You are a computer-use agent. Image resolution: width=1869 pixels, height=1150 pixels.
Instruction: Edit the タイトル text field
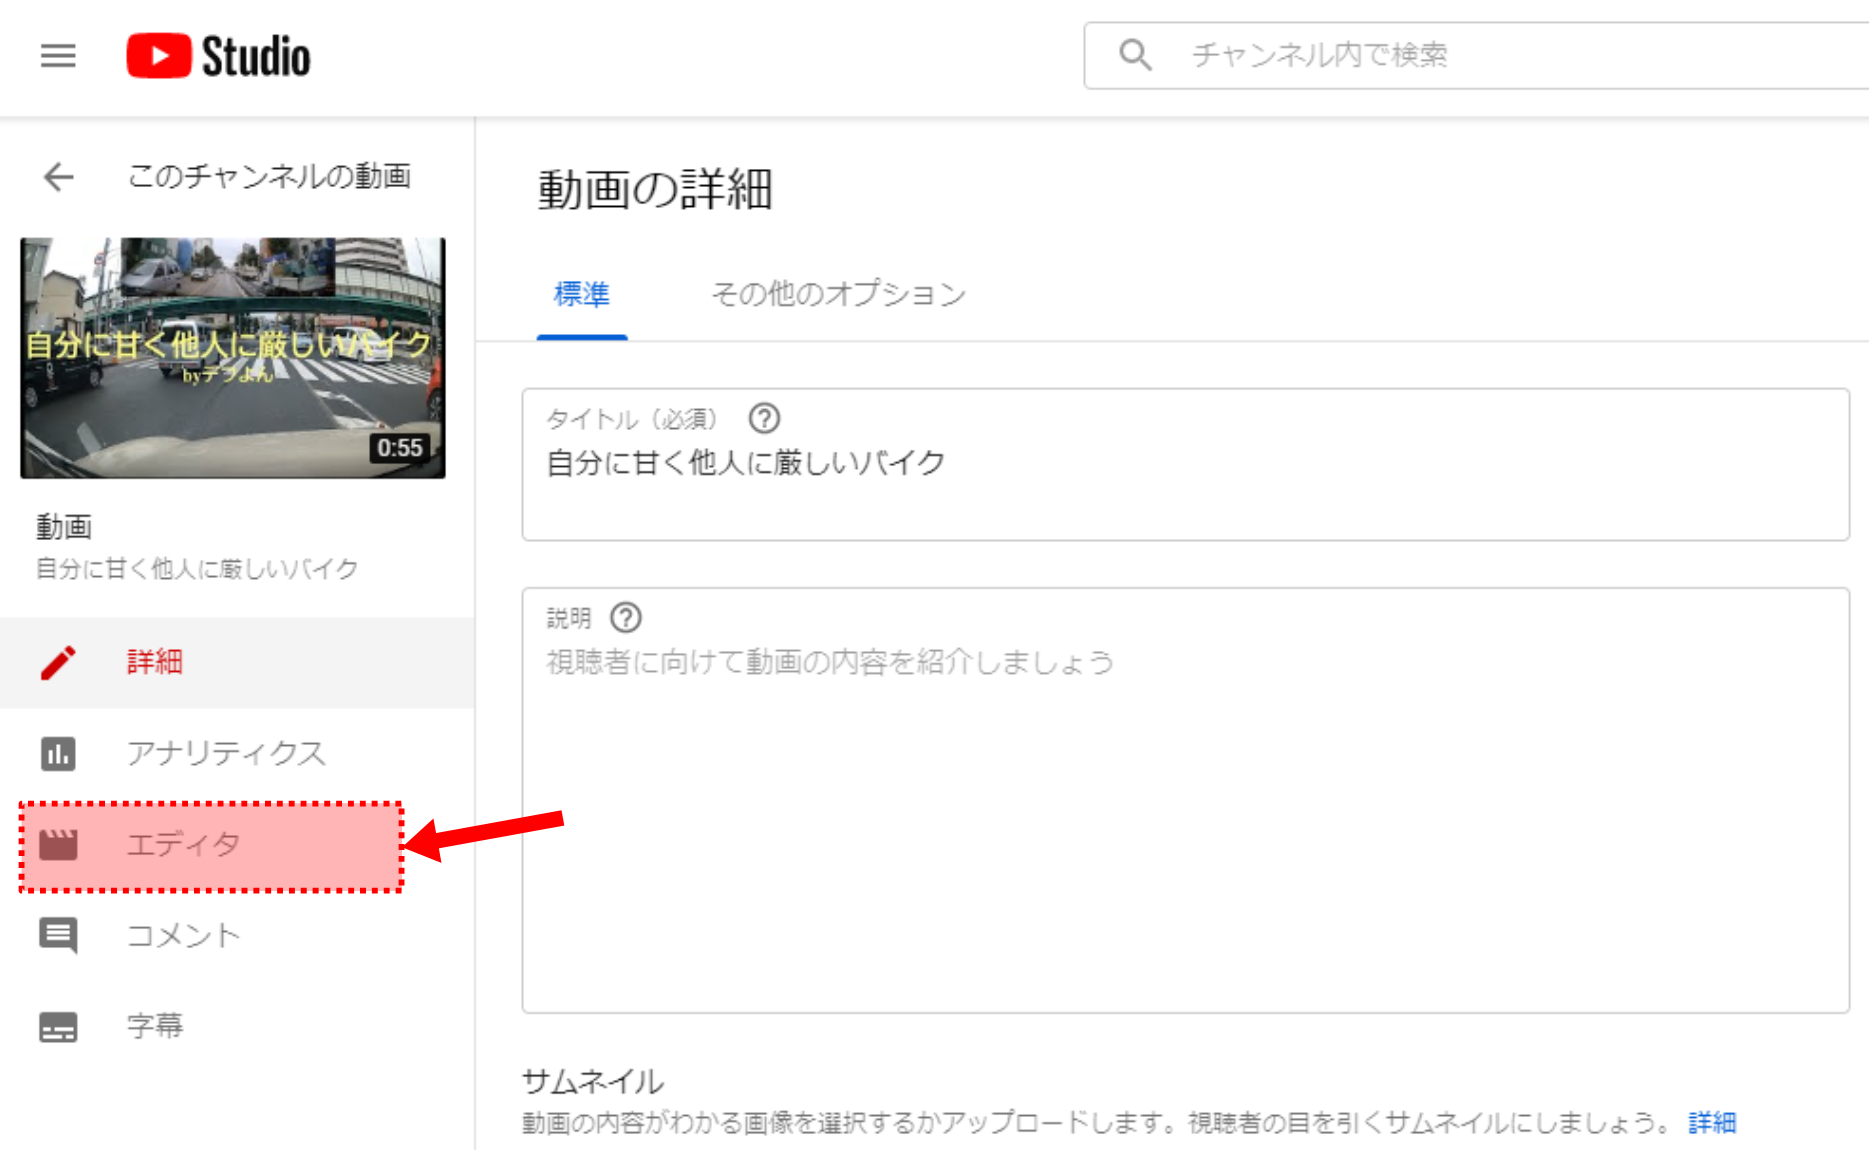point(1185,465)
